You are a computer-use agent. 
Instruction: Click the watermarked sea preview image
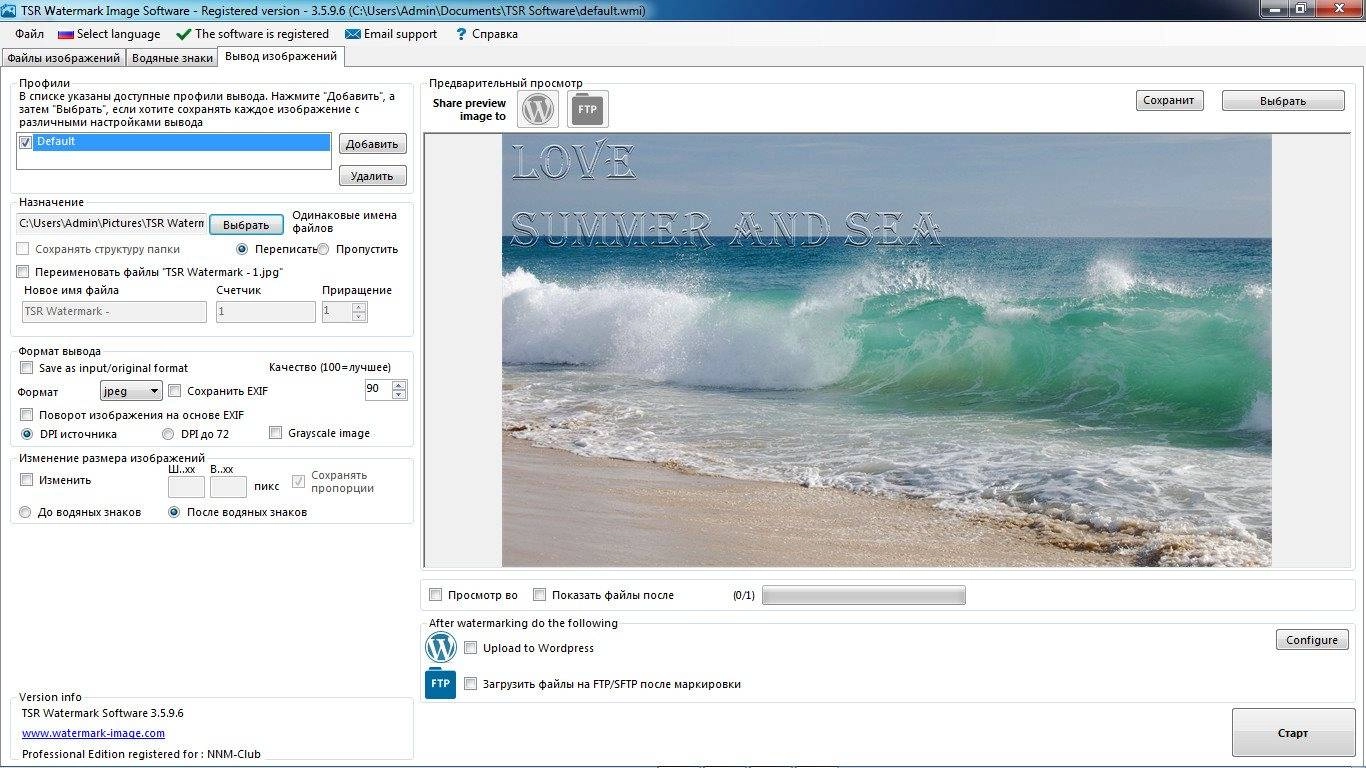click(886, 350)
